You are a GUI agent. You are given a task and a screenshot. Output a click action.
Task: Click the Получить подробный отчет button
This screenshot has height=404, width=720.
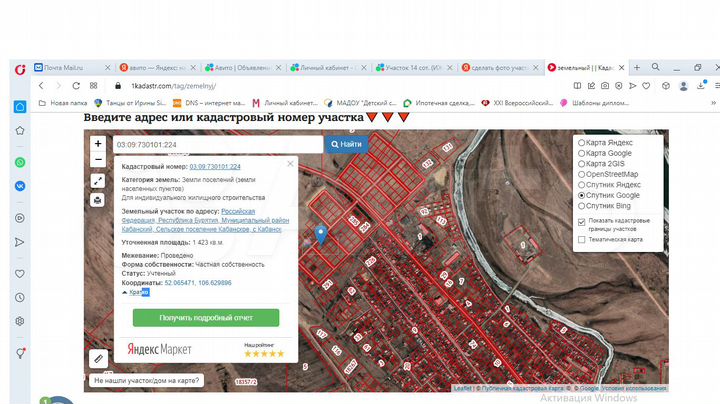point(206,318)
